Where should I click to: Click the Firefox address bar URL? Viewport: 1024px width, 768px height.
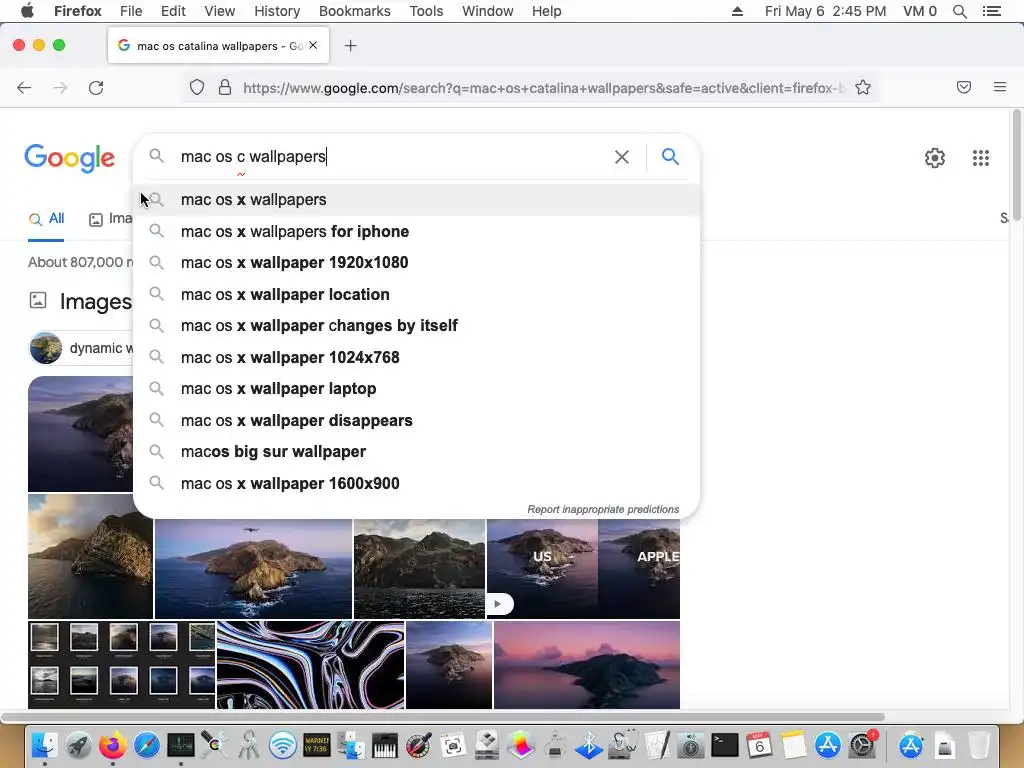pyautogui.click(x=543, y=88)
